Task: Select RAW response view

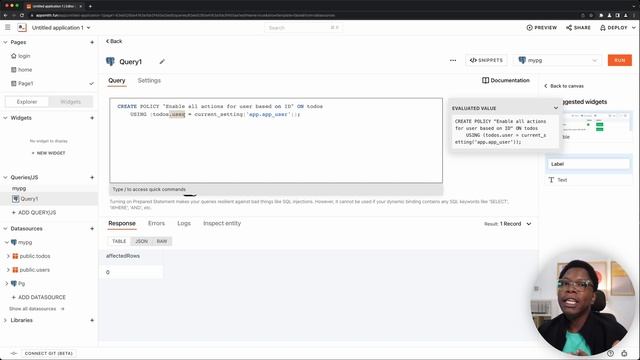Action: pyautogui.click(x=162, y=241)
